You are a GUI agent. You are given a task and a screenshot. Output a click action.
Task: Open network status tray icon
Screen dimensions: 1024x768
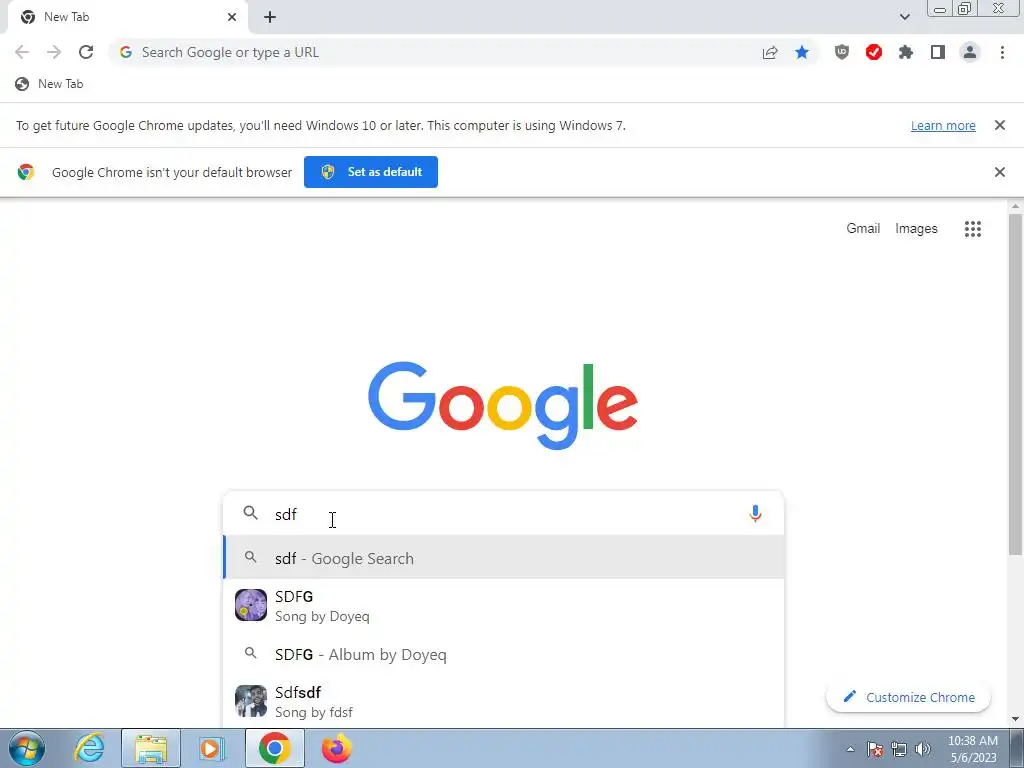coord(899,749)
